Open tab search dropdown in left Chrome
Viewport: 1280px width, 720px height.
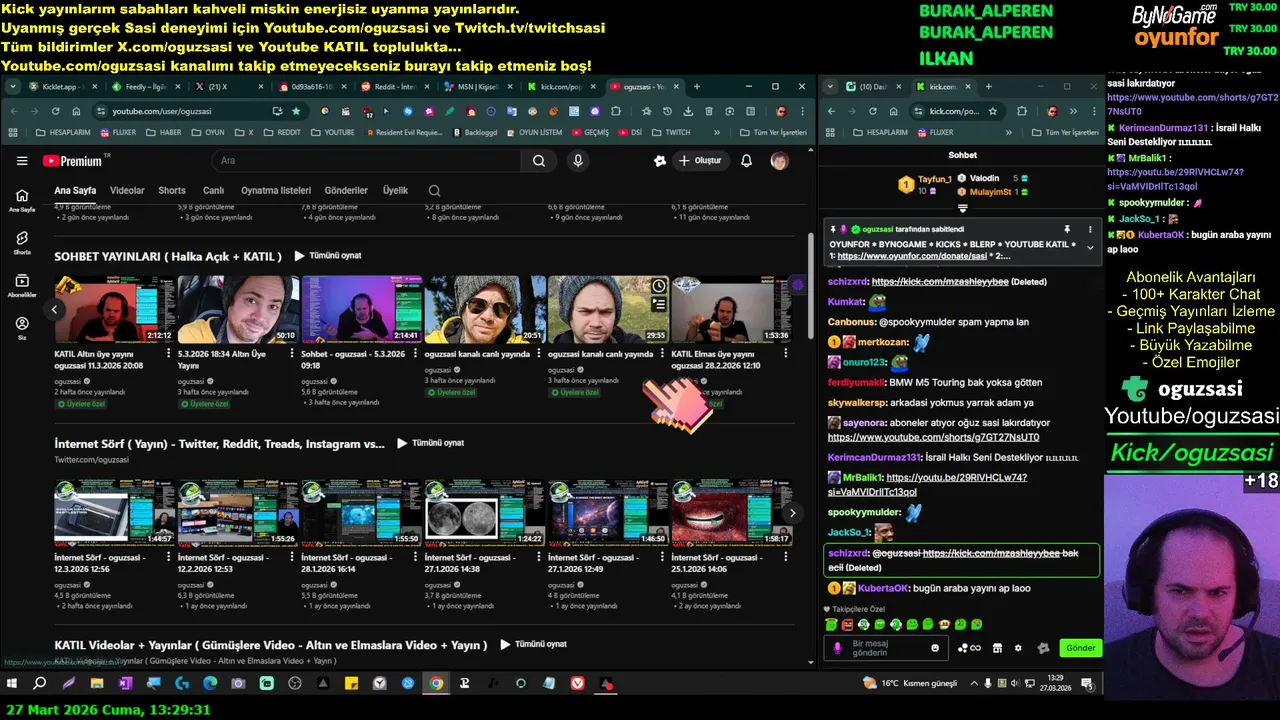pyautogui.click(x=12, y=87)
